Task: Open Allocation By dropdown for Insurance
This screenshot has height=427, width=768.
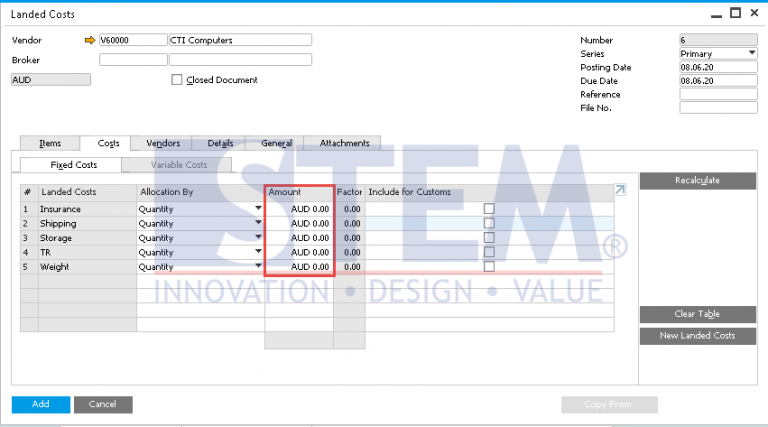Action: pos(259,209)
